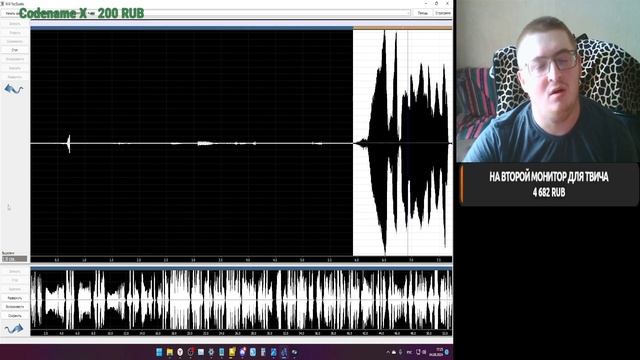Click the rightmost button in the top bar

pos(443,13)
